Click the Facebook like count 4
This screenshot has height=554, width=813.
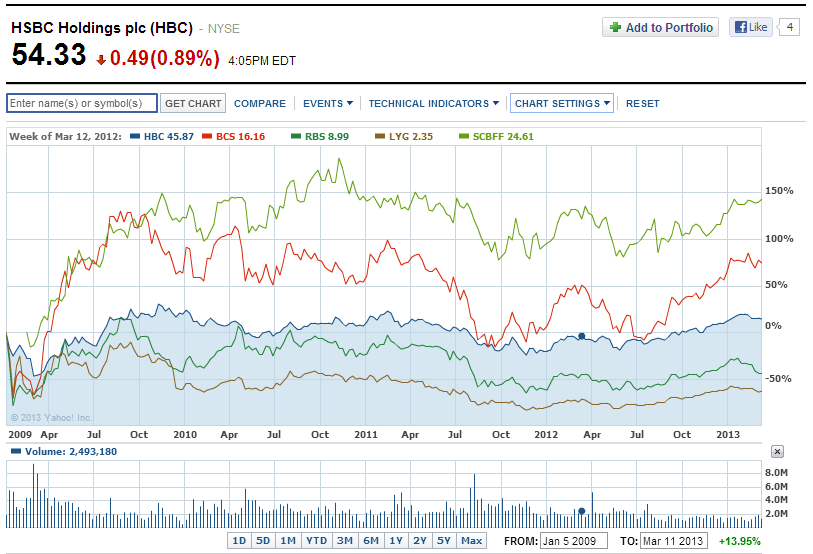790,27
